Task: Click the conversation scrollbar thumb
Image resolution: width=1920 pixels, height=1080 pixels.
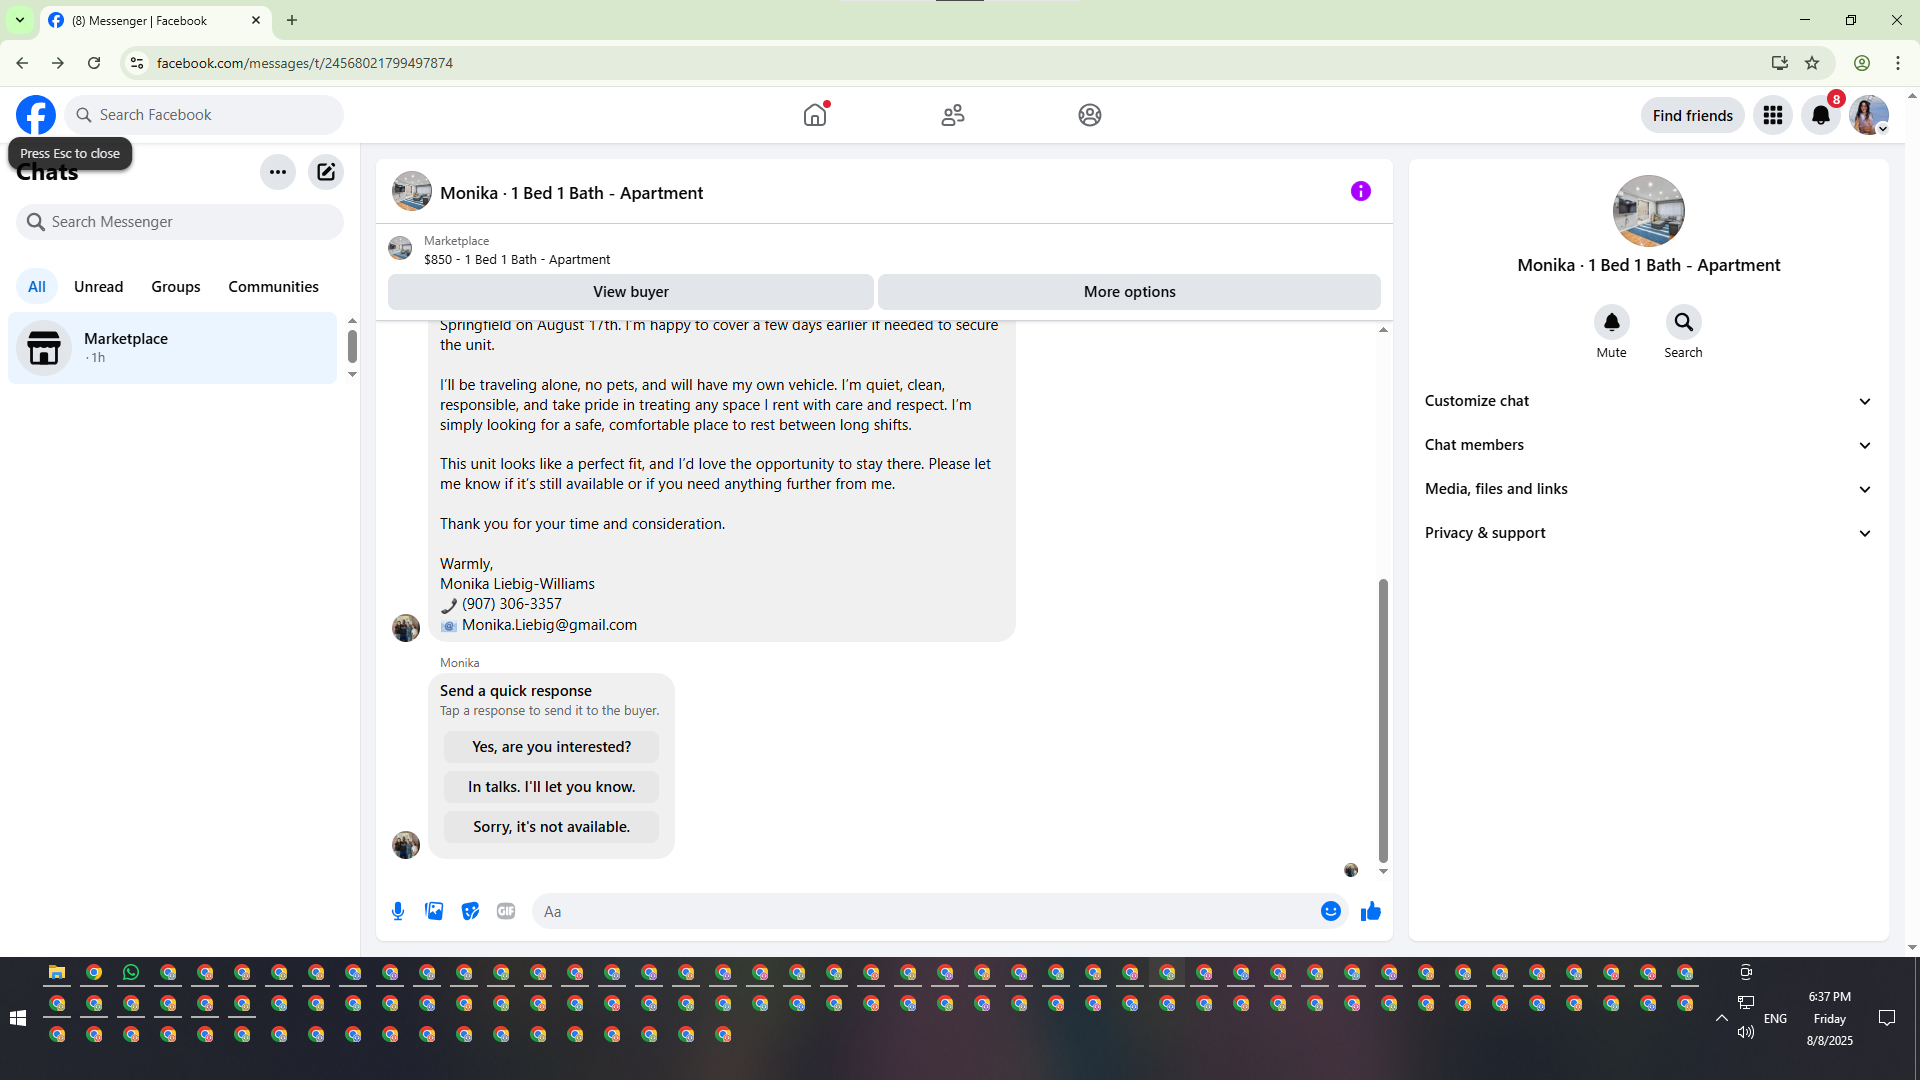Action: (1383, 720)
